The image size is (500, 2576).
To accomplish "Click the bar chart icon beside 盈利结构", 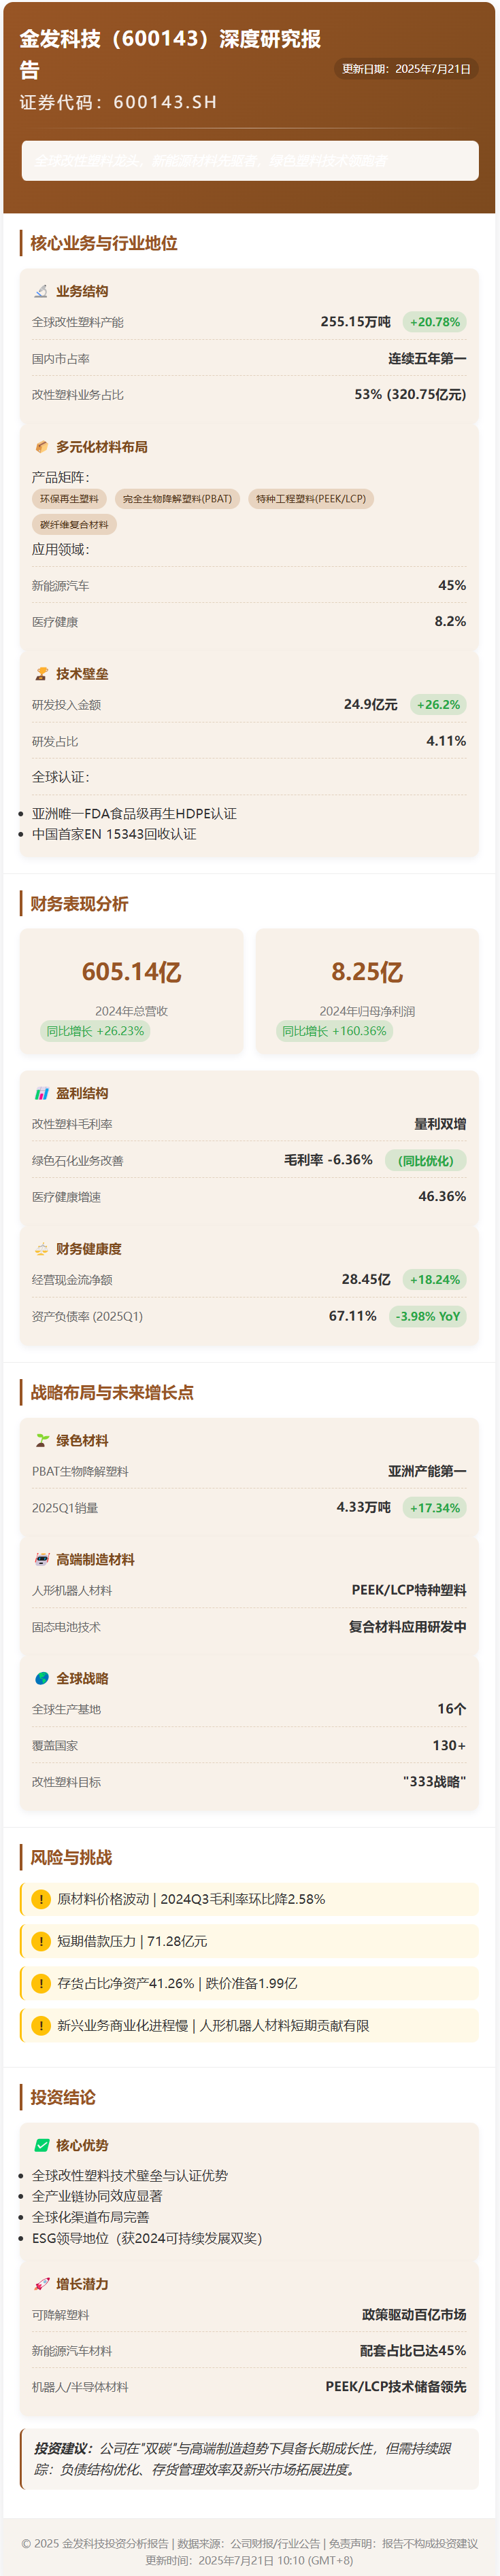I will pyautogui.click(x=41, y=1093).
